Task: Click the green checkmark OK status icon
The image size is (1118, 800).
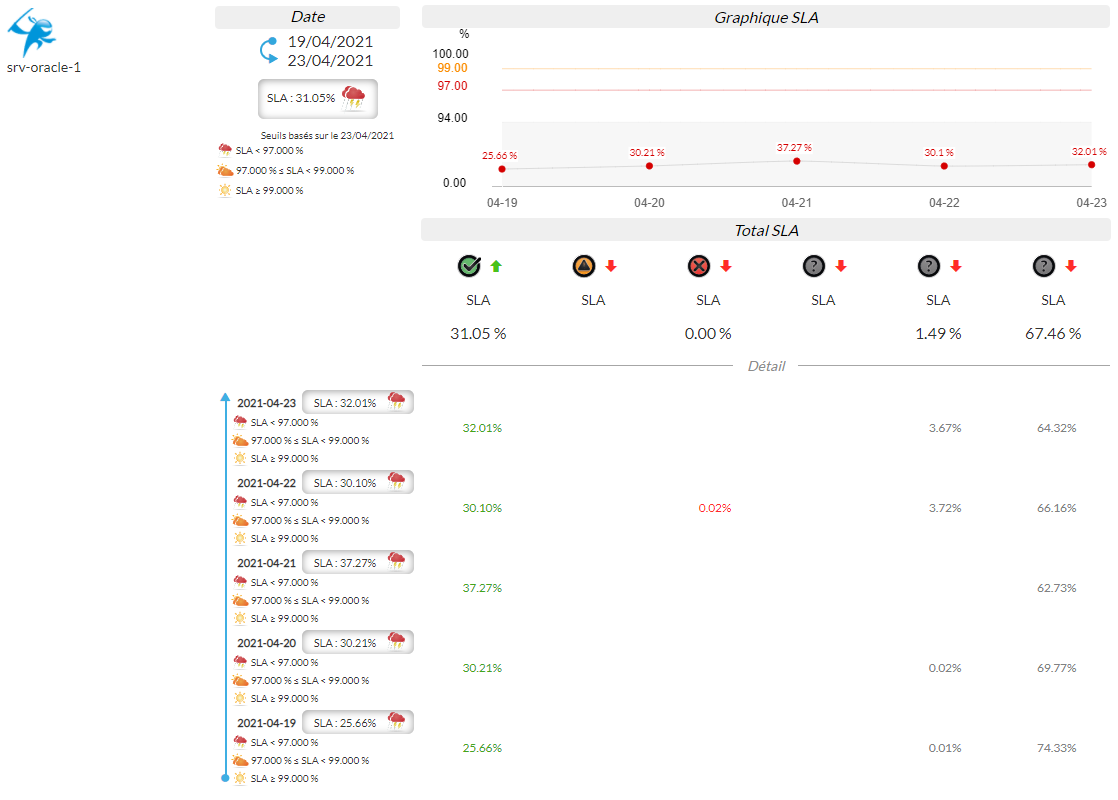Action: (469, 266)
